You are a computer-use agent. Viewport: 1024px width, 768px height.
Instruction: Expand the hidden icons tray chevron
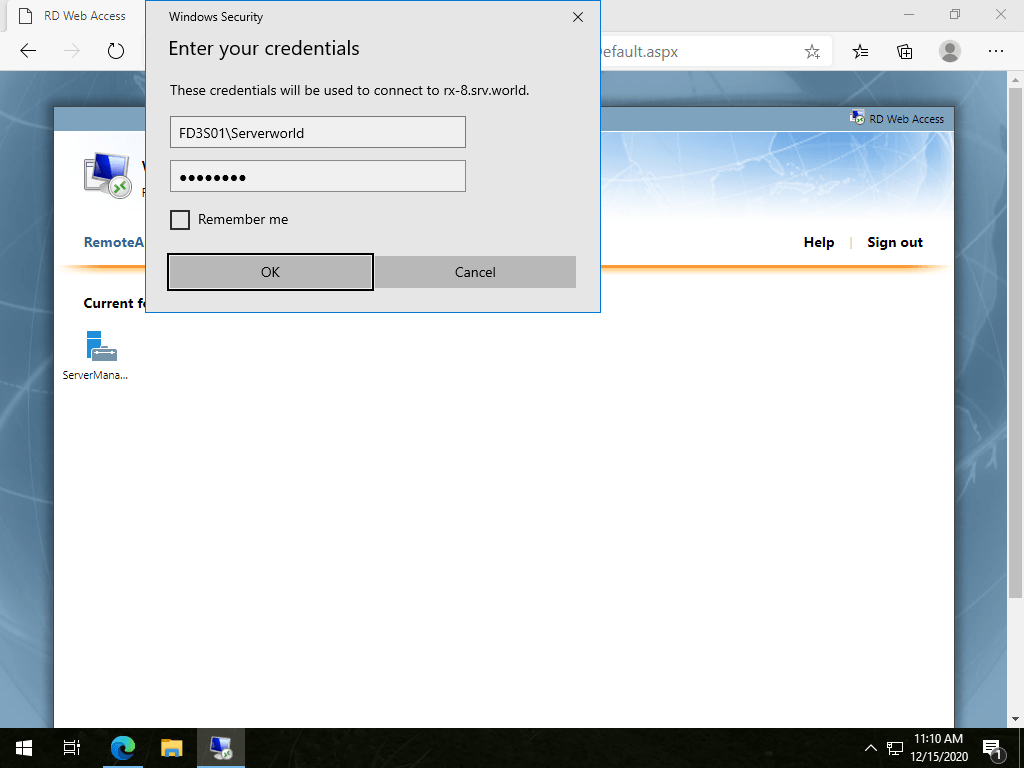point(870,747)
